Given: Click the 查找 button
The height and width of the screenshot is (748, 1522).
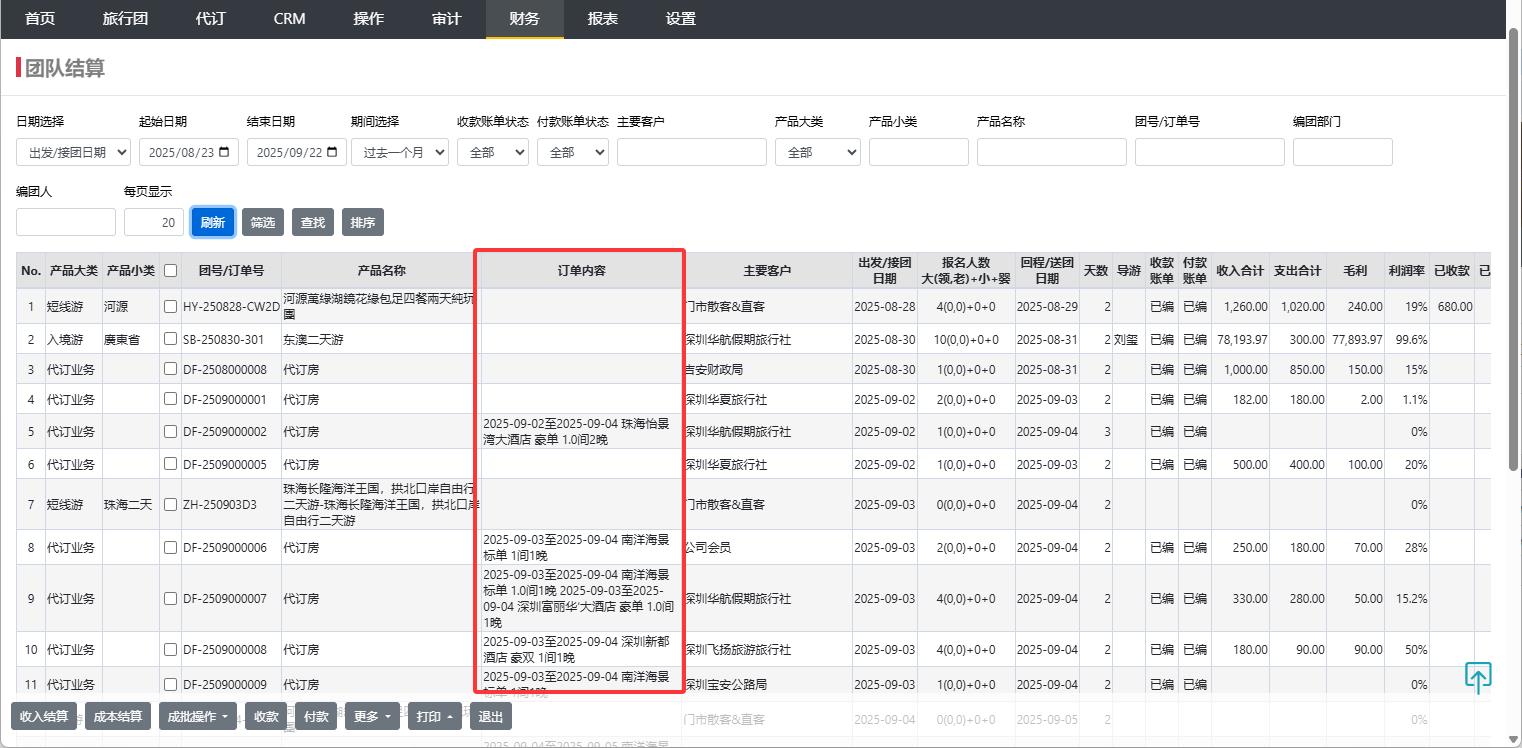Looking at the screenshot, I should (313, 222).
